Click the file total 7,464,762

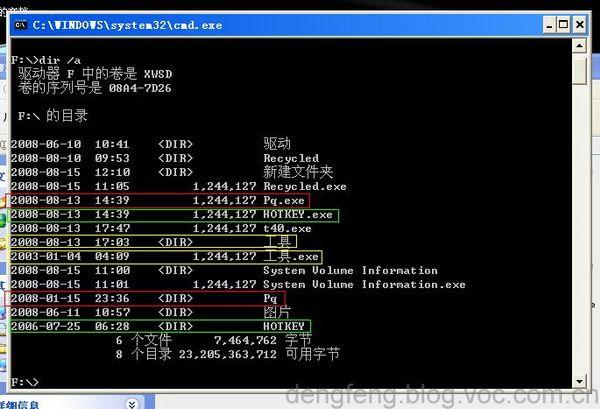click(x=245, y=341)
